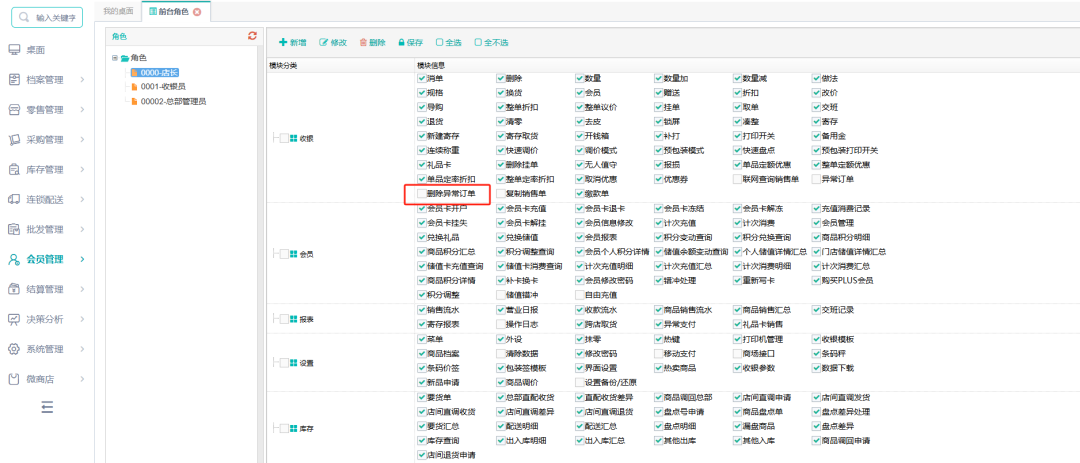Click the 全不选 button
The height and width of the screenshot is (463, 1080).
tap(492, 43)
